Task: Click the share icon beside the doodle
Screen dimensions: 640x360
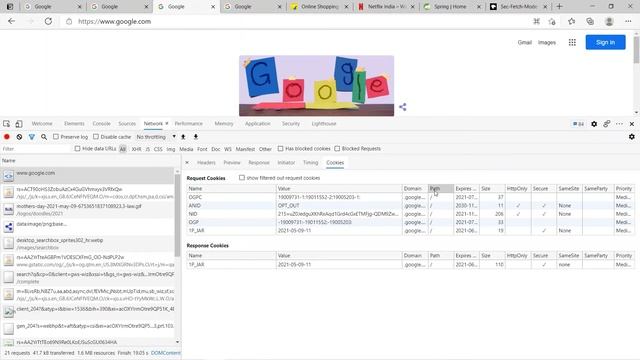Action: pos(402,107)
